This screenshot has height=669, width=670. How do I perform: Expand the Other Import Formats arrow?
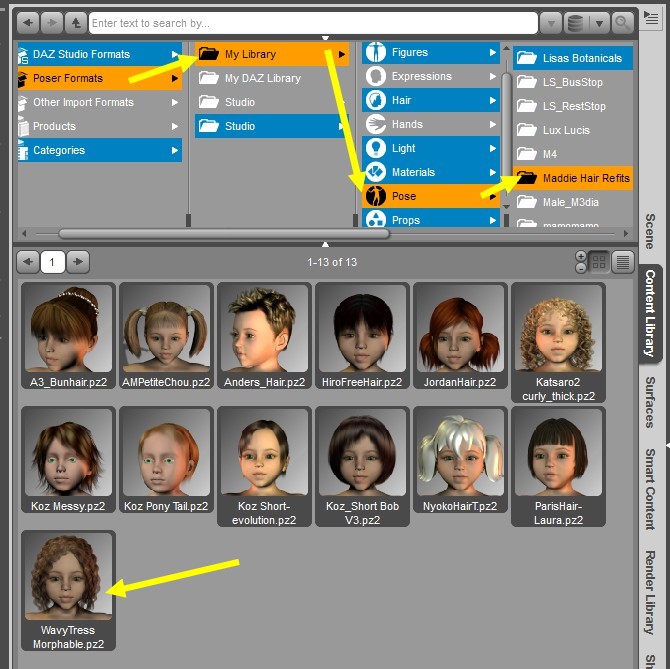(x=174, y=102)
